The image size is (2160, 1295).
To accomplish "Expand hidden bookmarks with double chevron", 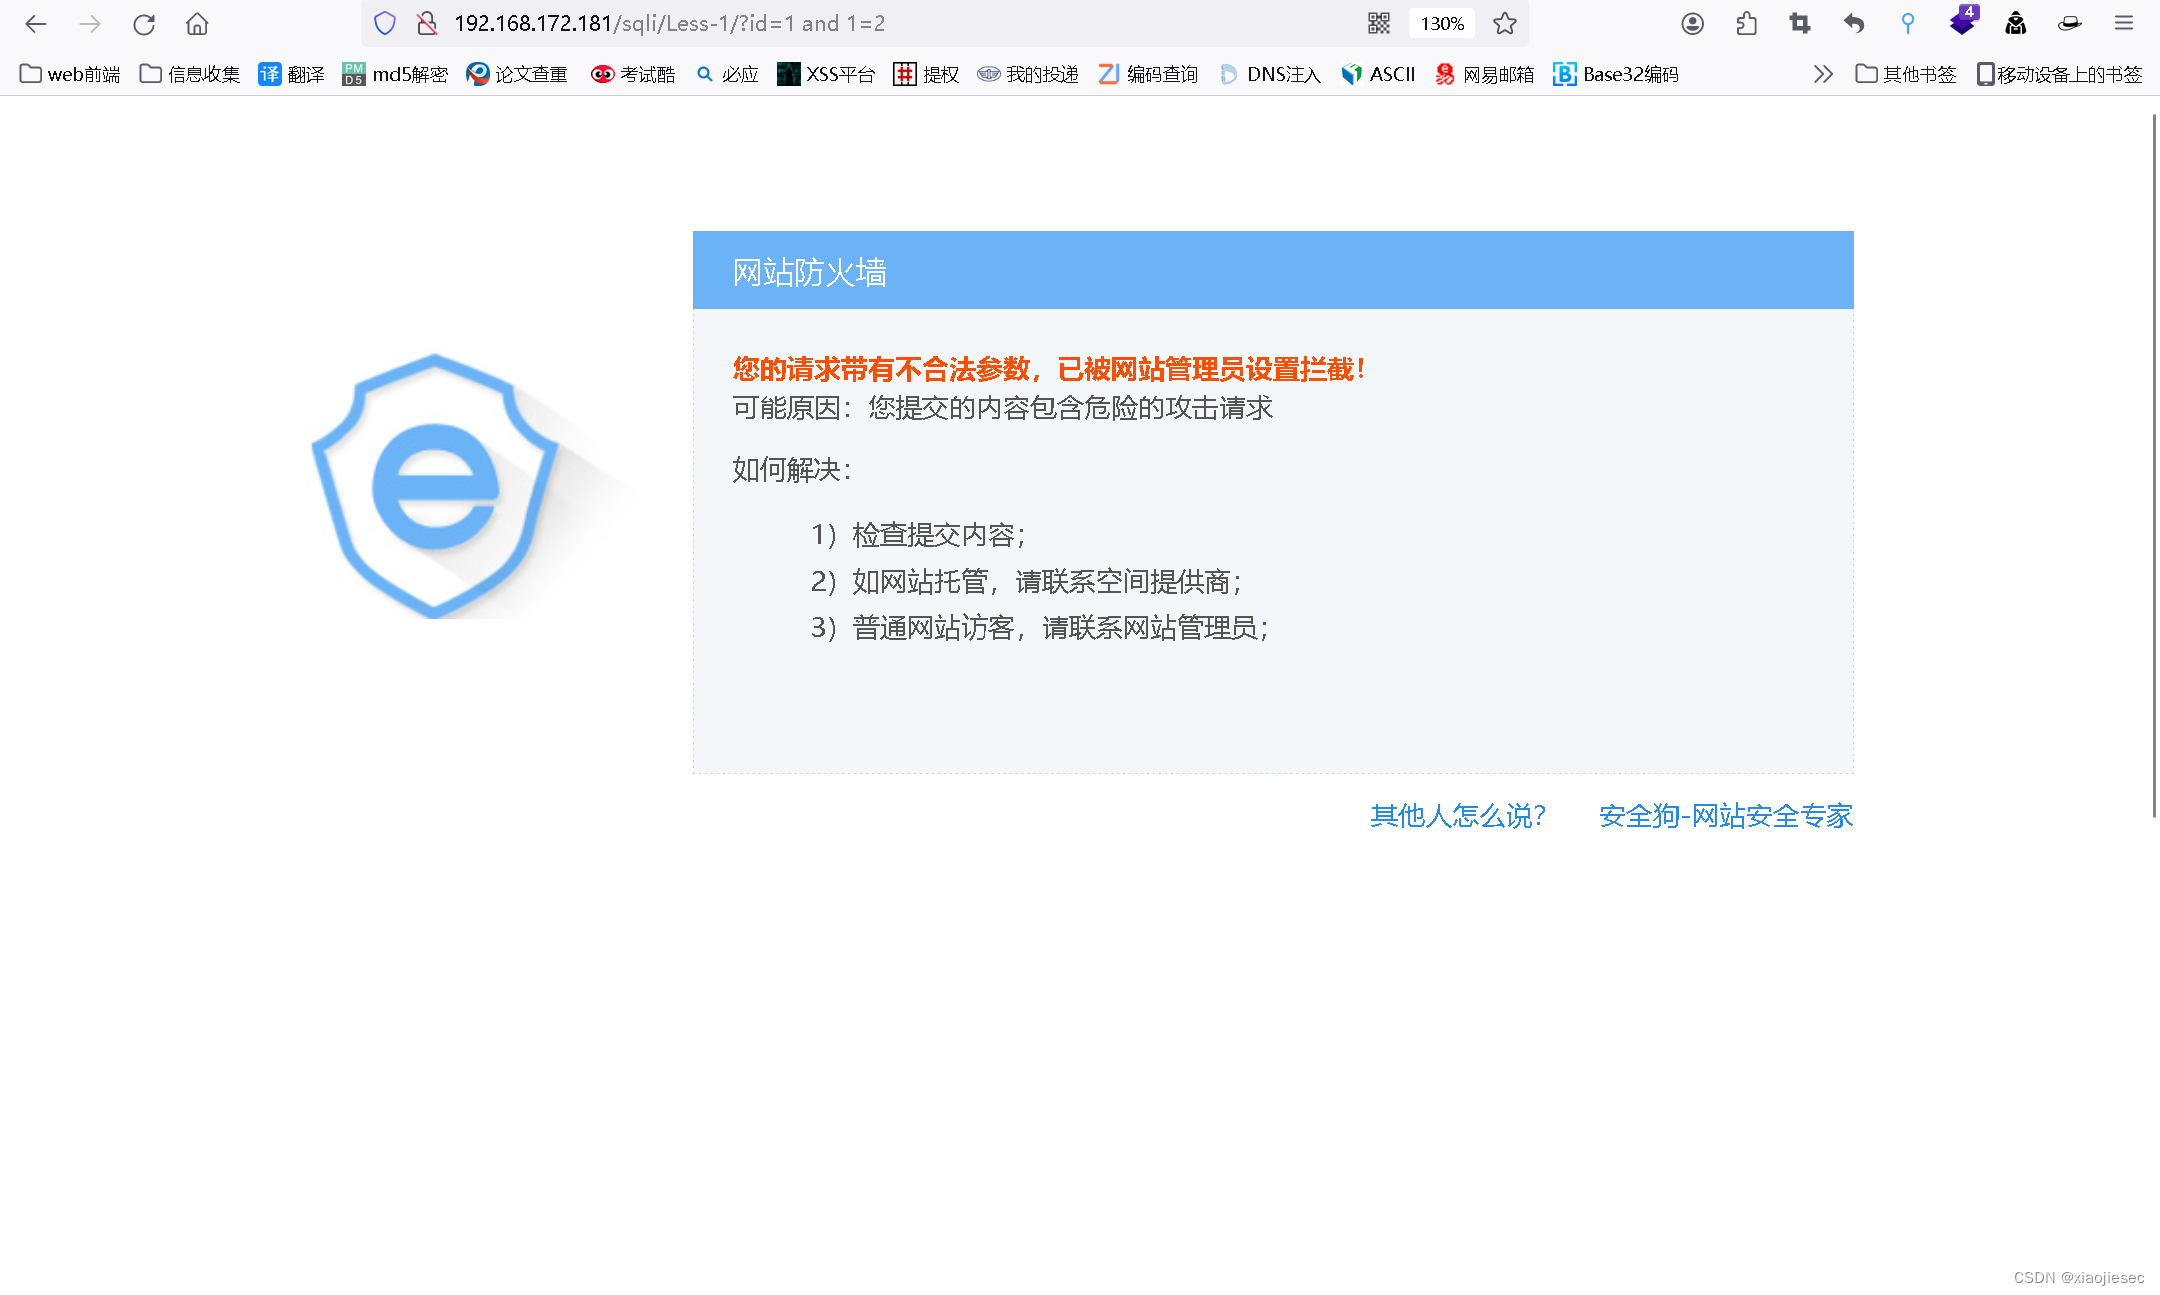I will click(x=1823, y=74).
